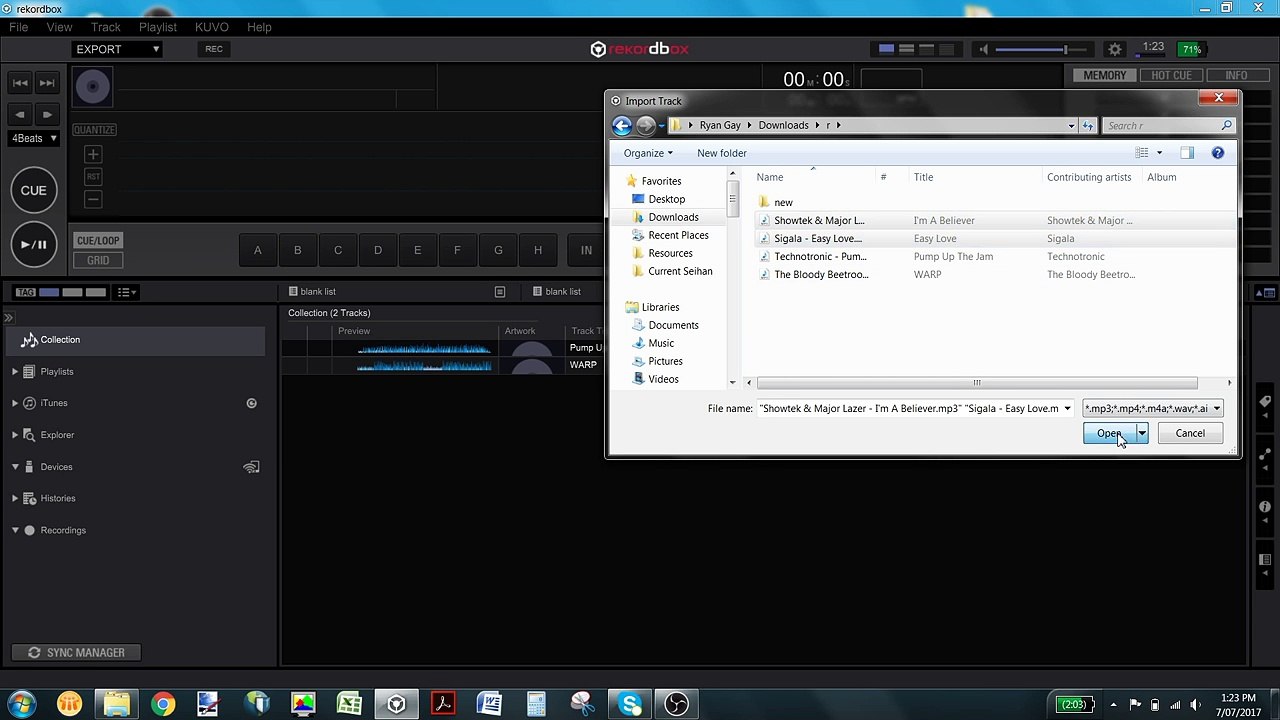1280x720 pixels.
Task: Open the EXPORT mode dropdown
Action: [117, 49]
